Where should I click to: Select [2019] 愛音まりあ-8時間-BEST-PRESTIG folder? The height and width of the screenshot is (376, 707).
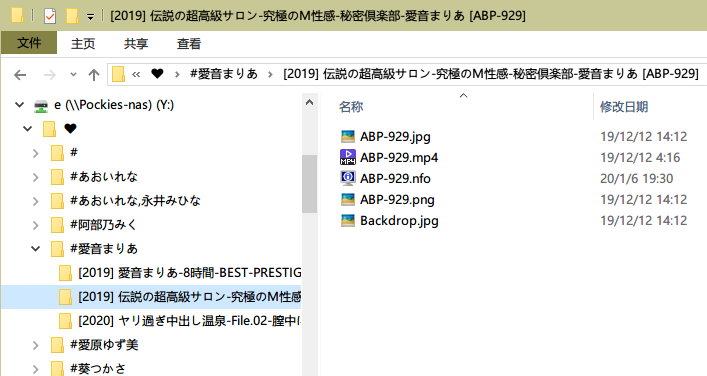tap(190, 273)
